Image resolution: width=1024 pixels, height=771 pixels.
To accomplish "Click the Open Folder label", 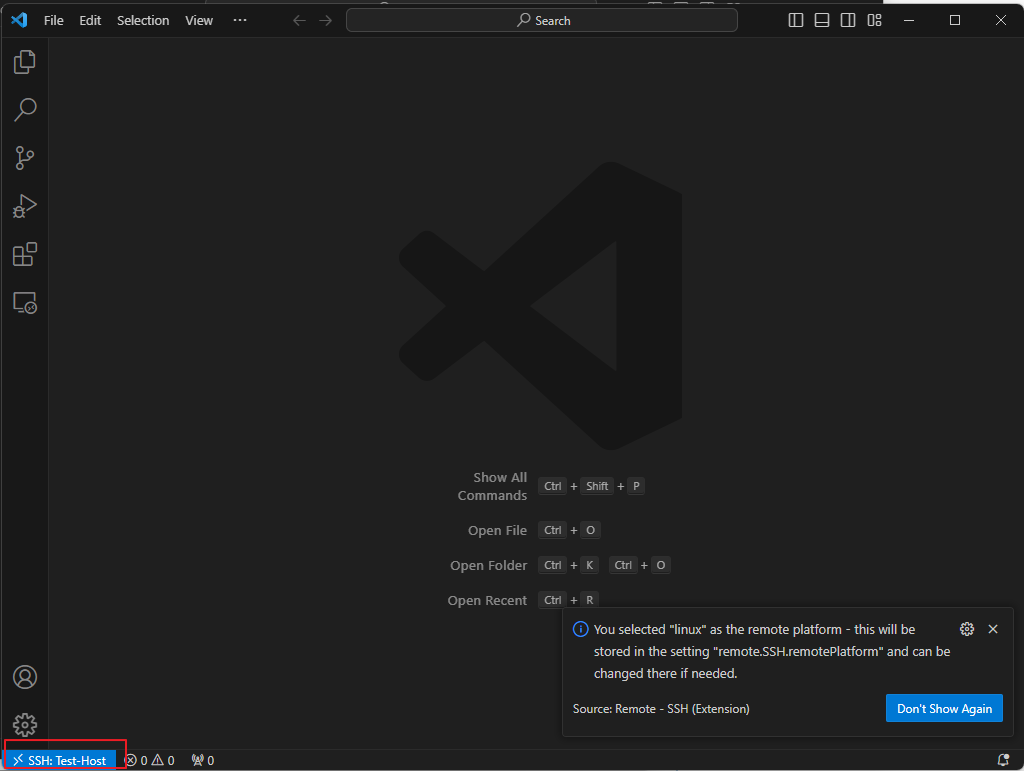I will click(488, 565).
